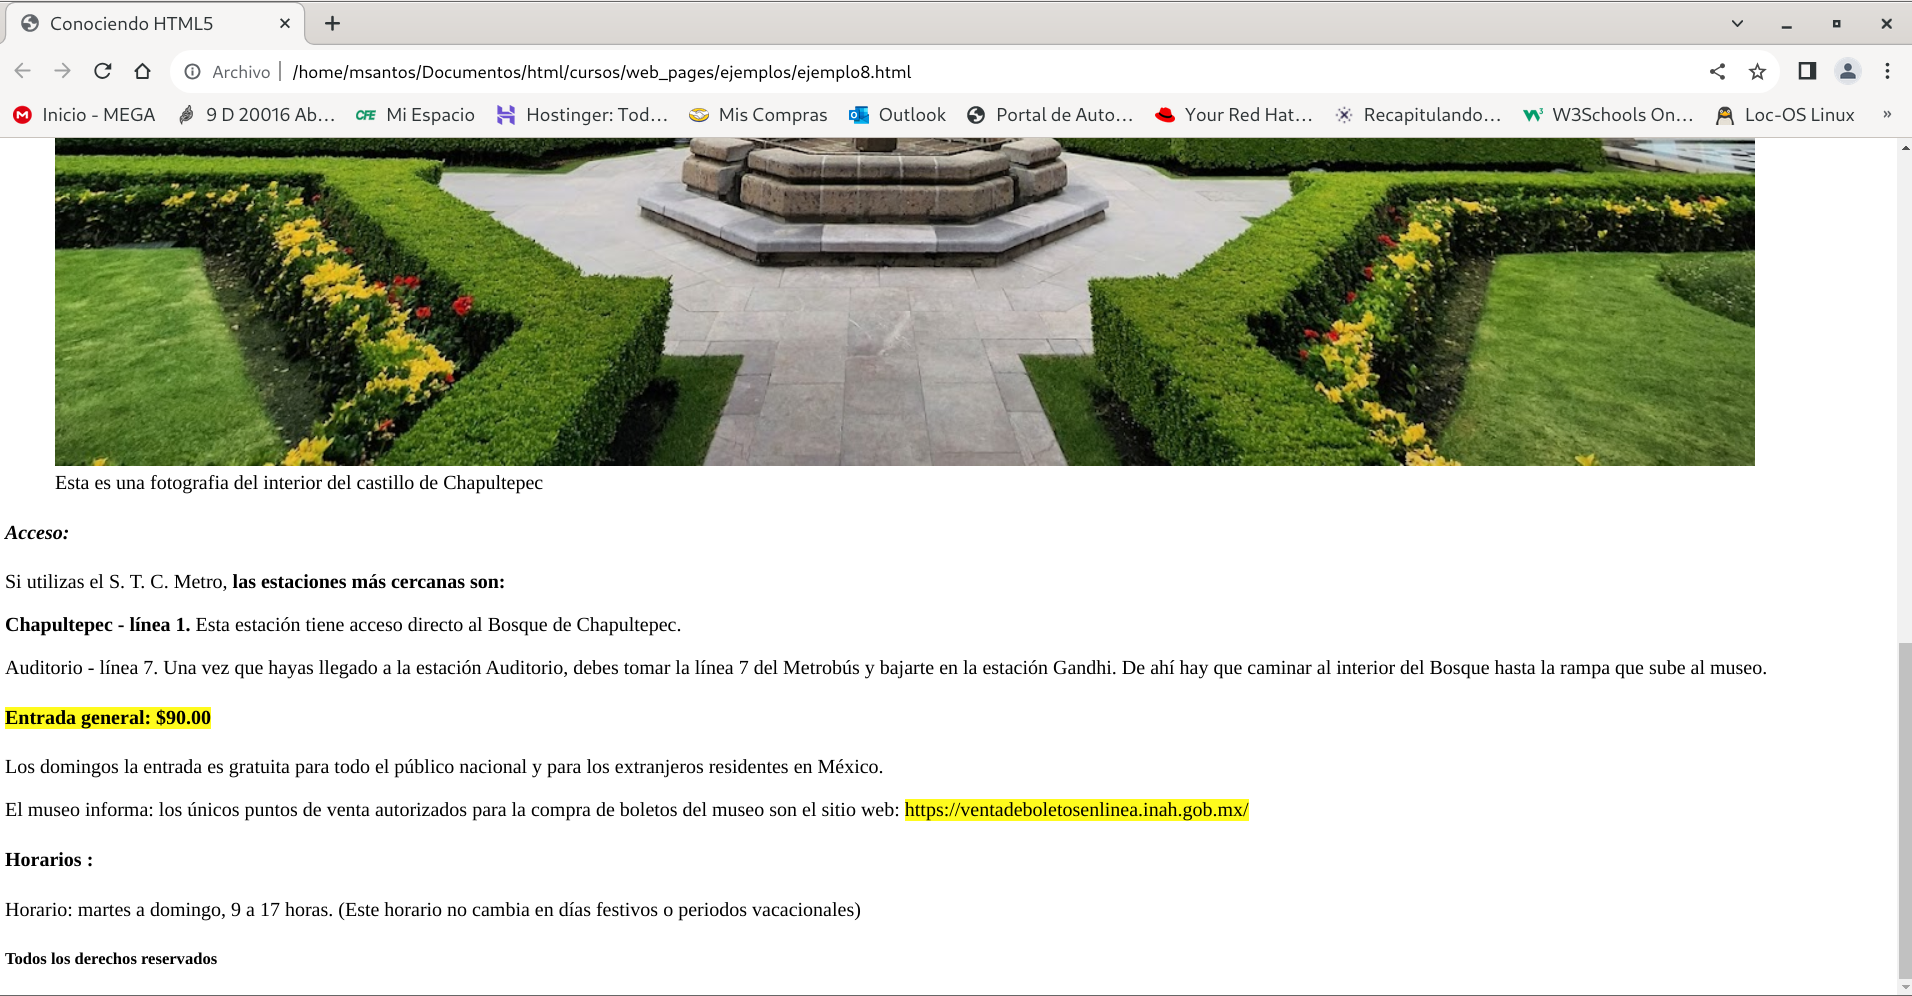
Task: Click the vertical page scrollbar thumb
Action: [x=1904, y=810]
